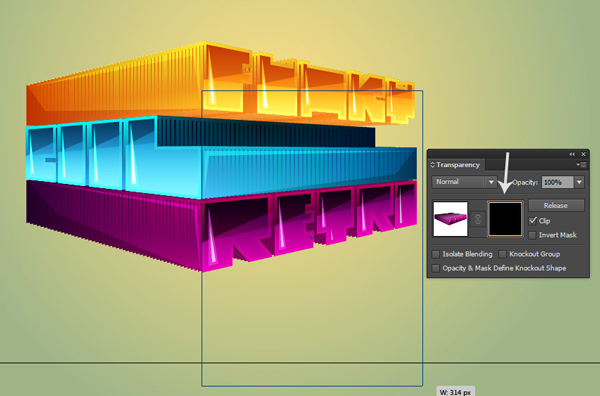Enable the Invert Mask checkbox
The height and width of the screenshot is (396, 600).
tap(532, 235)
